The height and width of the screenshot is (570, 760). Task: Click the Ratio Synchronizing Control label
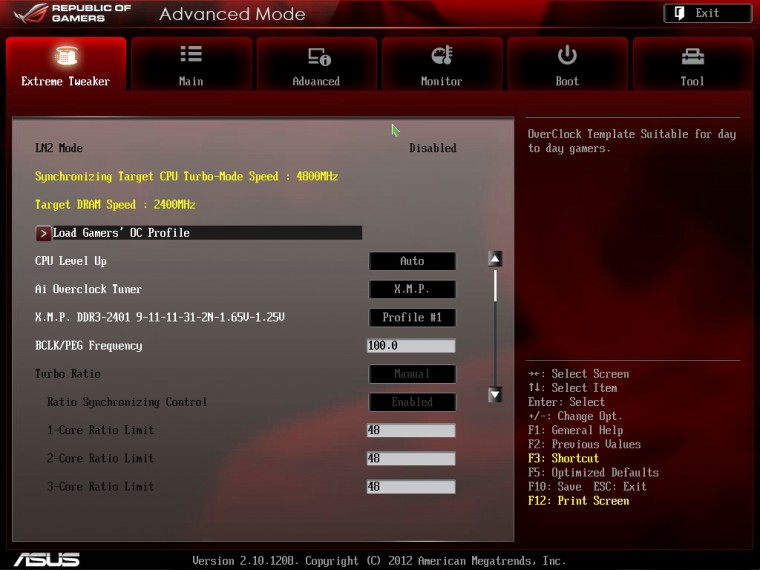click(x=127, y=402)
